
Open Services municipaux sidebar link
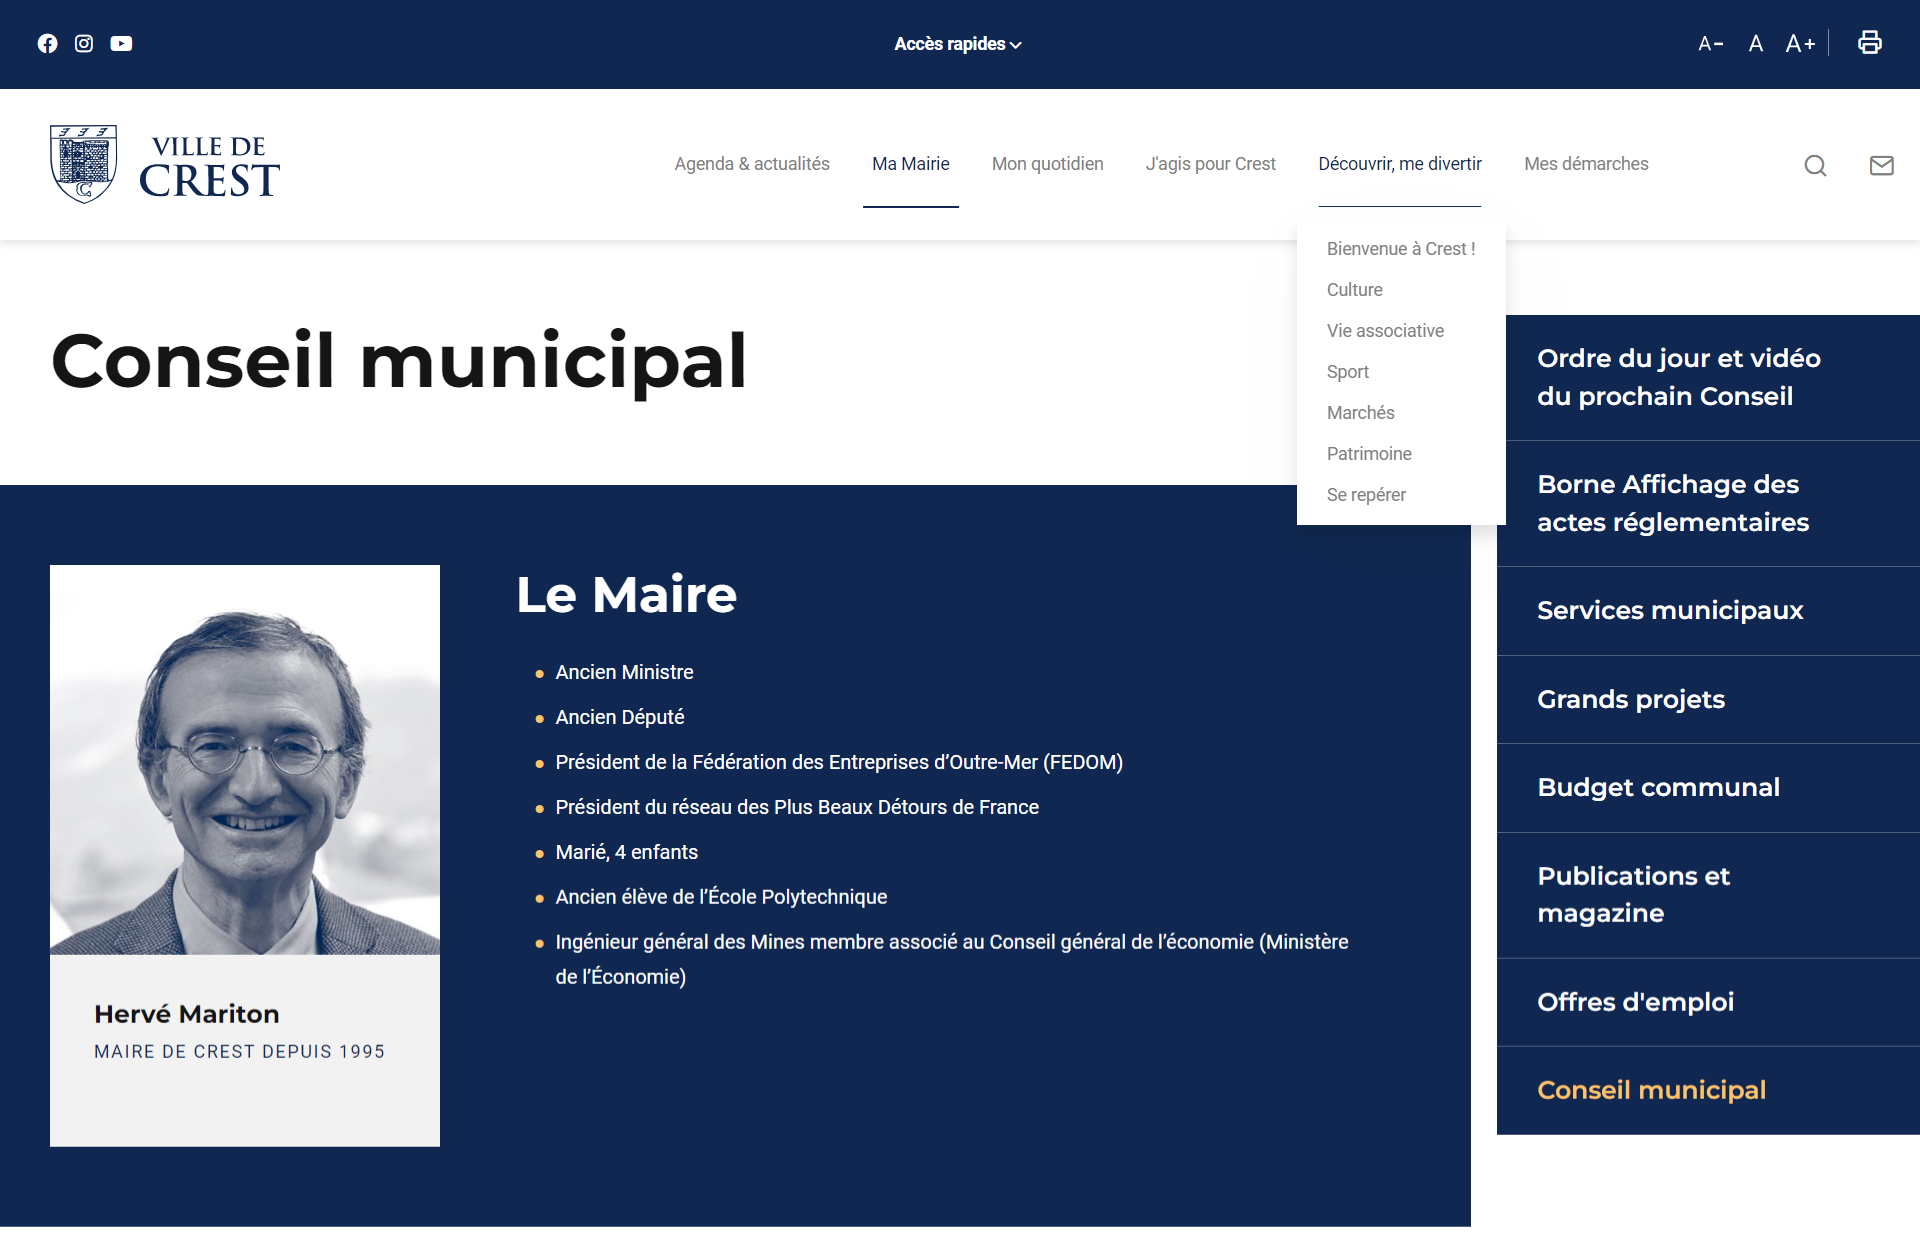(x=1669, y=611)
